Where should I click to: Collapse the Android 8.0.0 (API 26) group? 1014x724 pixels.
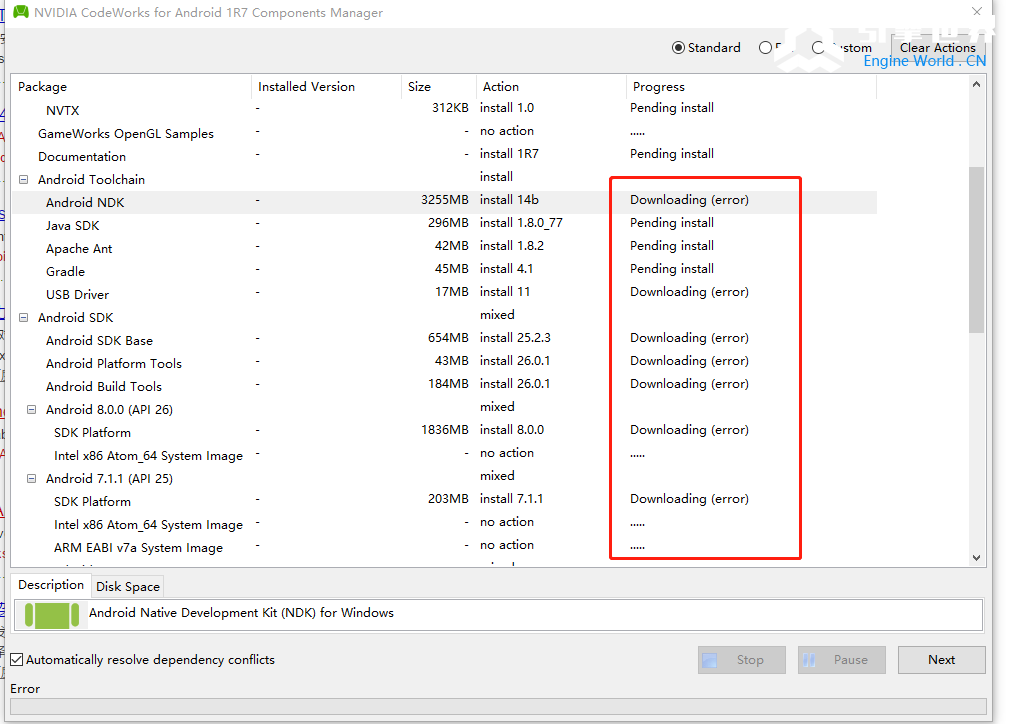click(31, 410)
